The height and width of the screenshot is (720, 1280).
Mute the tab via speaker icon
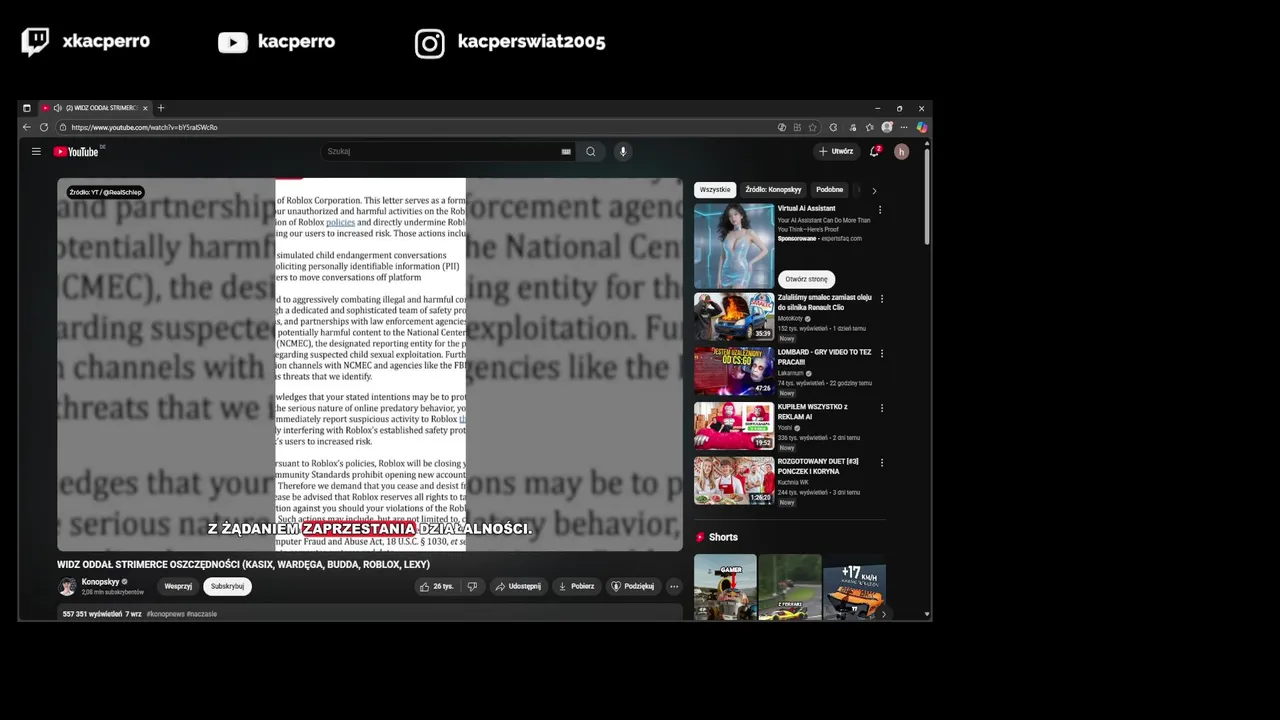click(57, 108)
